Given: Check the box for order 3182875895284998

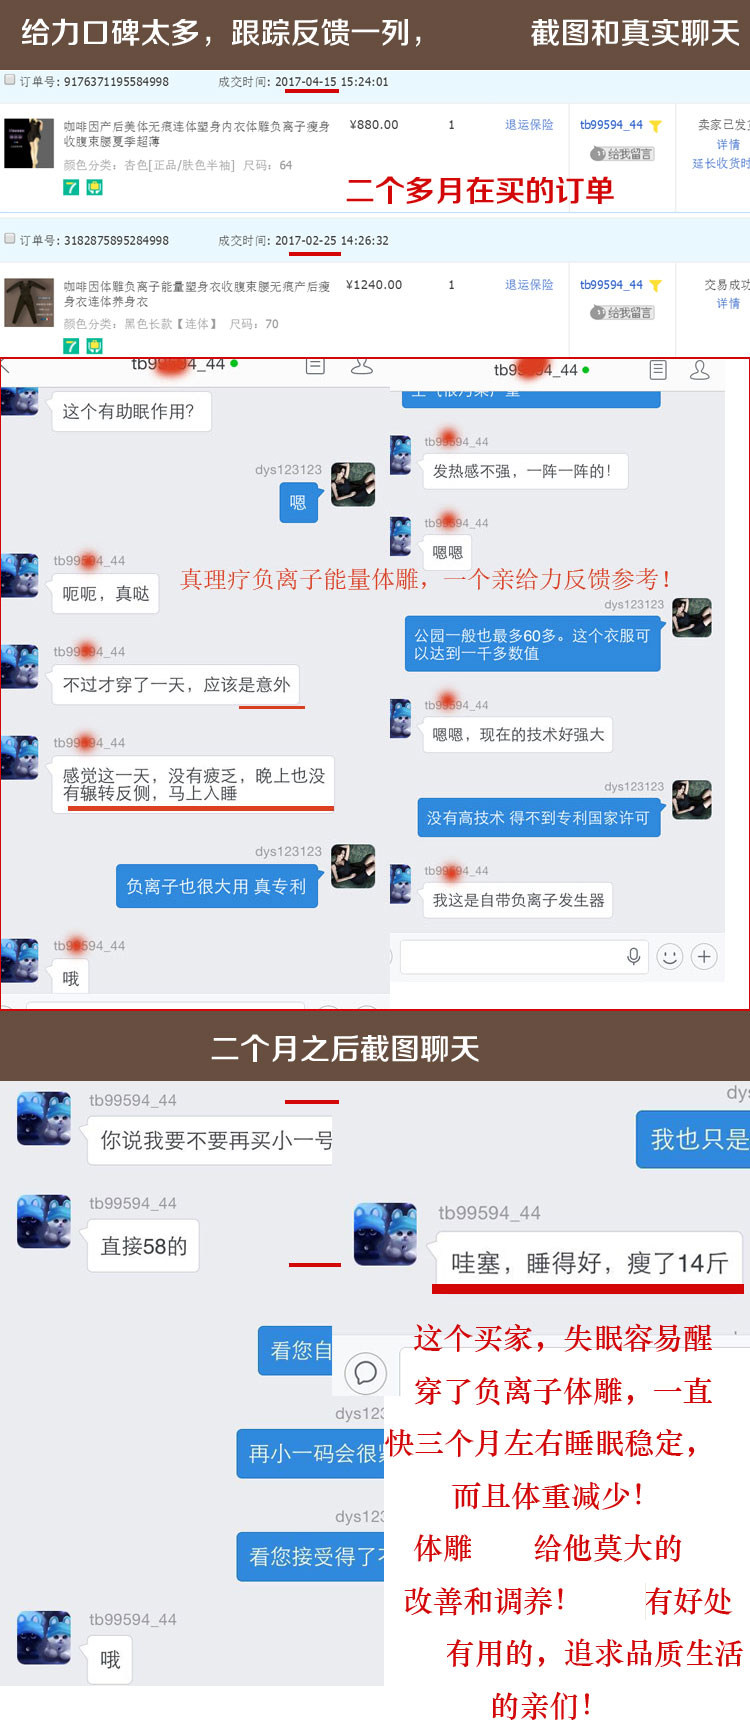Looking at the screenshot, I should 10,239.
